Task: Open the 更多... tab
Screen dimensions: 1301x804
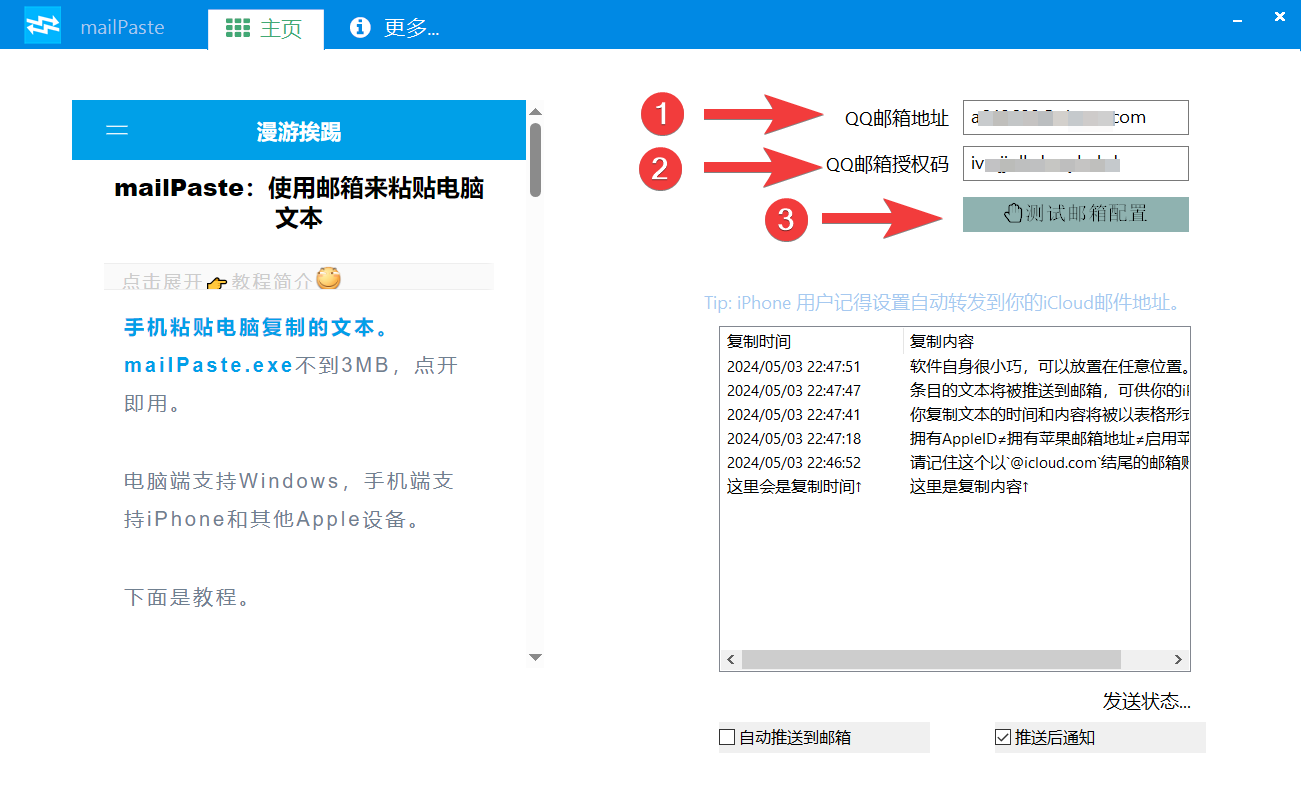Action: (397, 28)
